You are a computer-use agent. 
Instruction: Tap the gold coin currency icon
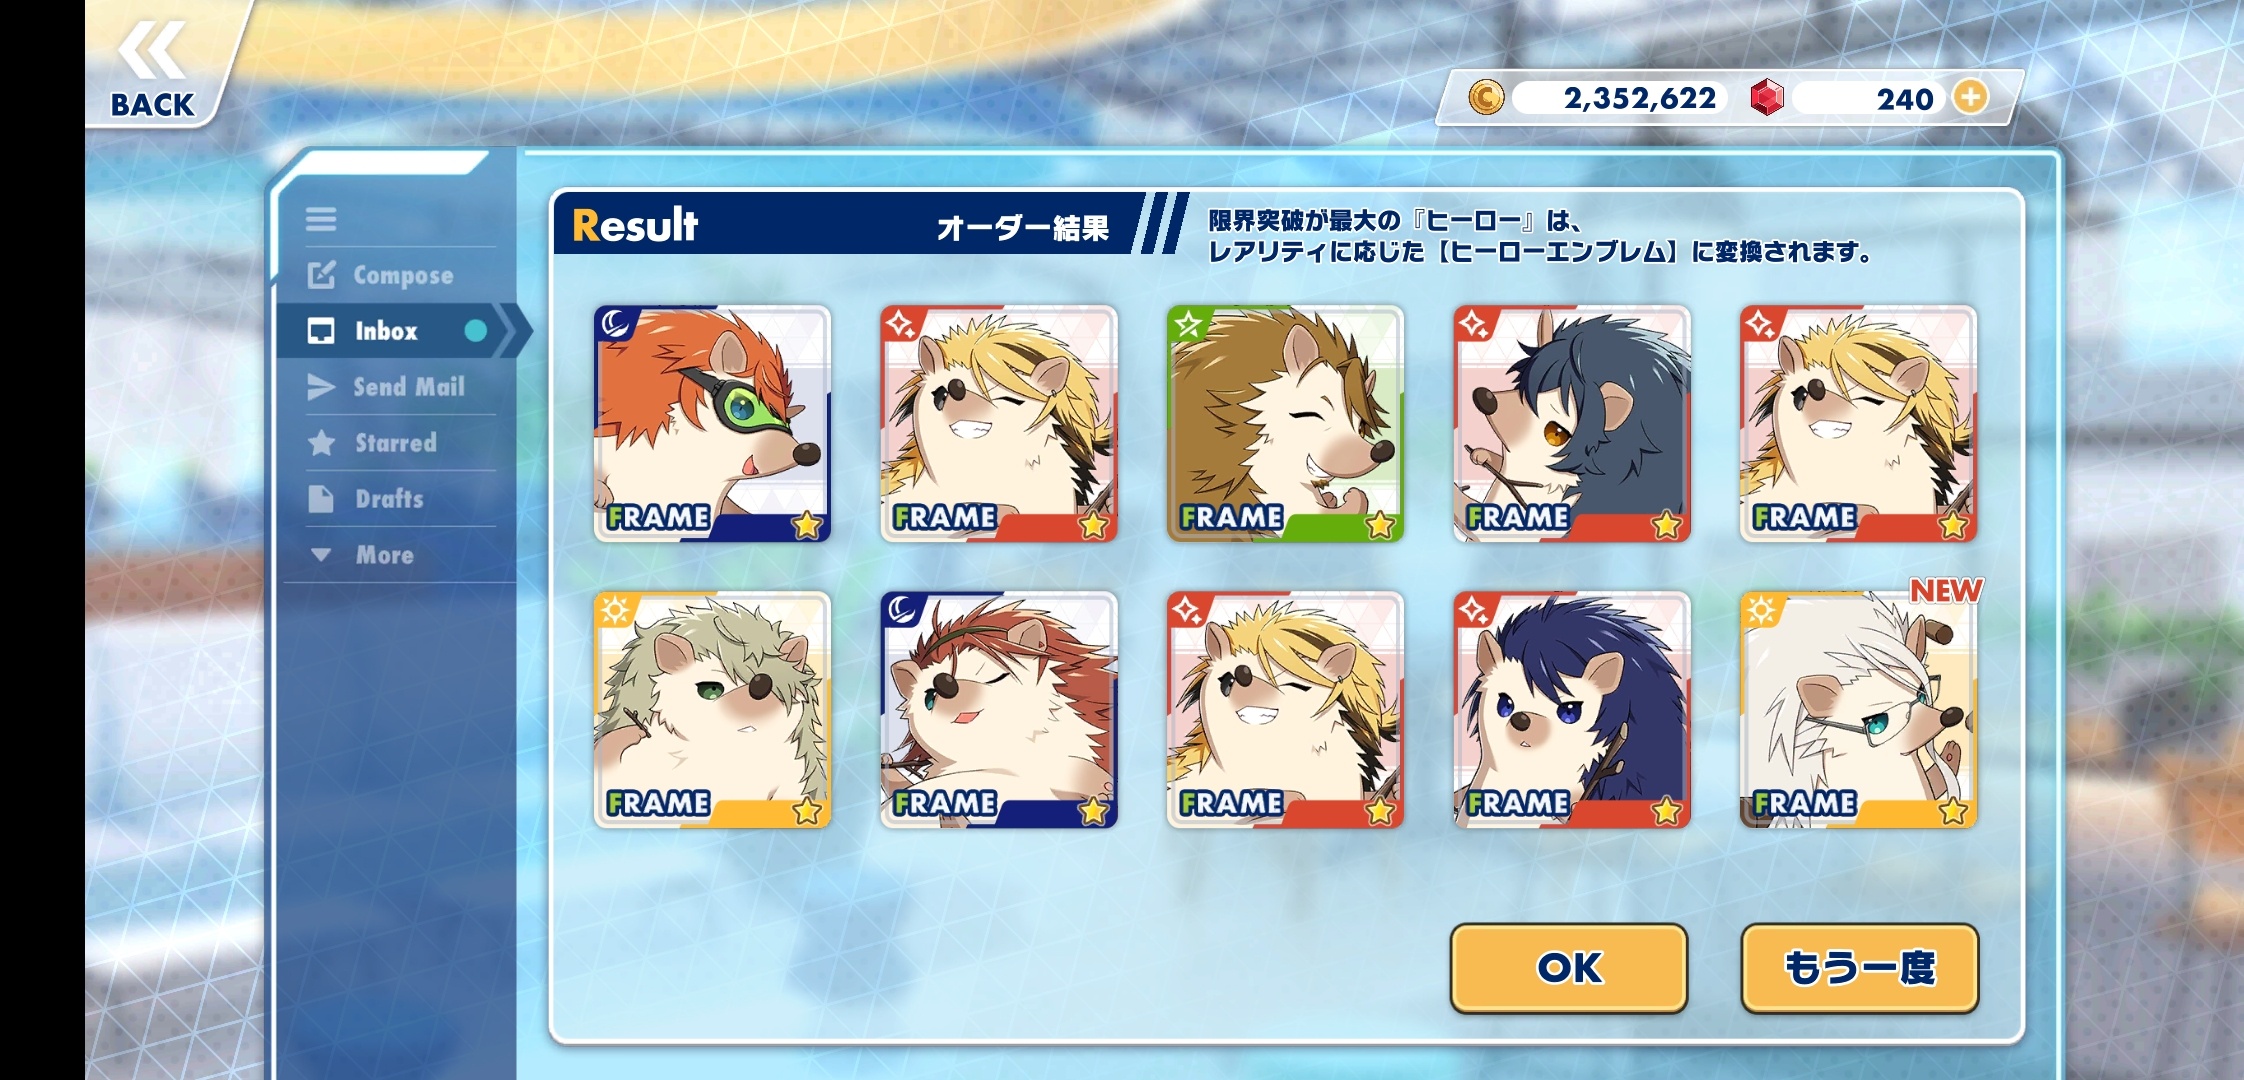pyautogui.click(x=1486, y=98)
